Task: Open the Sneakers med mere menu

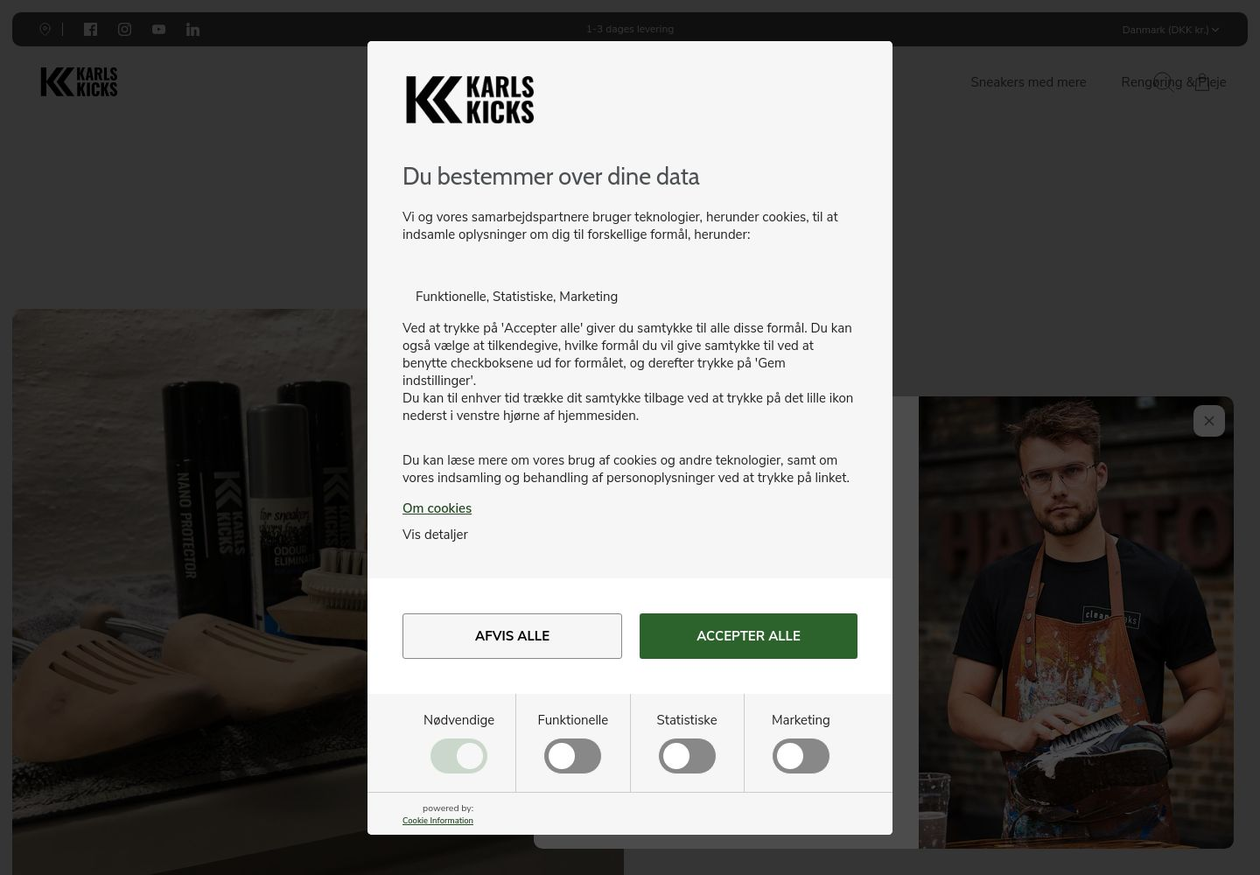Action: pyautogui.click(x=1028, y=82)
